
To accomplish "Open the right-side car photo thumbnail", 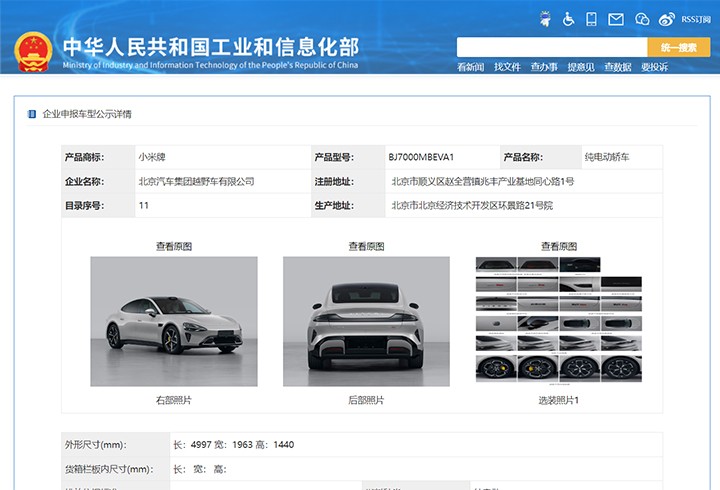I will [x=174, y=321].
